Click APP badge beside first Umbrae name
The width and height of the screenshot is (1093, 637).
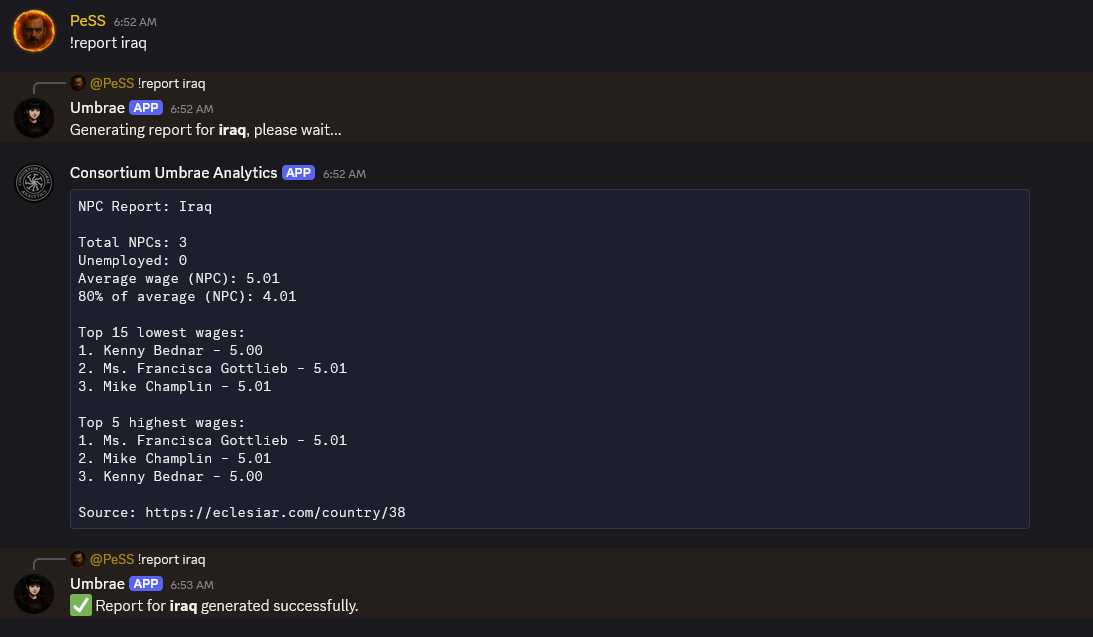(146, 108)
